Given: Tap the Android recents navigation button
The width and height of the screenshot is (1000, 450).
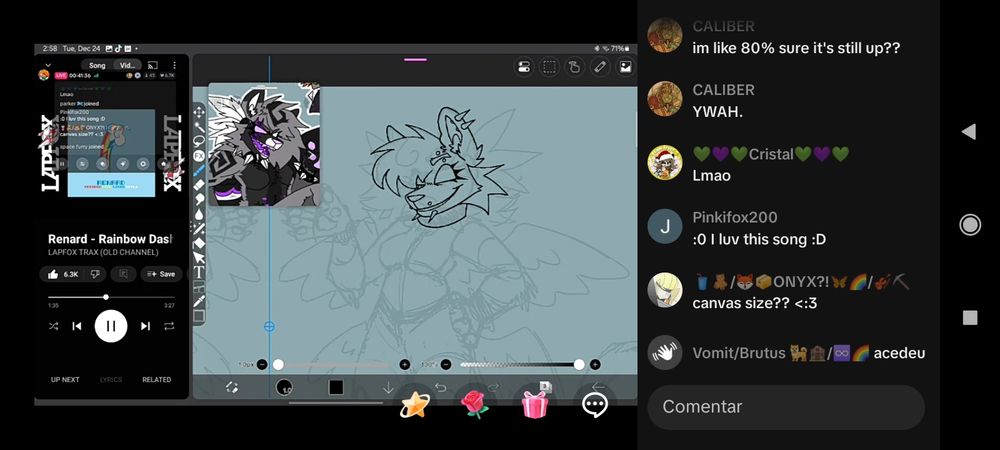Looking at the screenshot, I should (x=969, y=317).
